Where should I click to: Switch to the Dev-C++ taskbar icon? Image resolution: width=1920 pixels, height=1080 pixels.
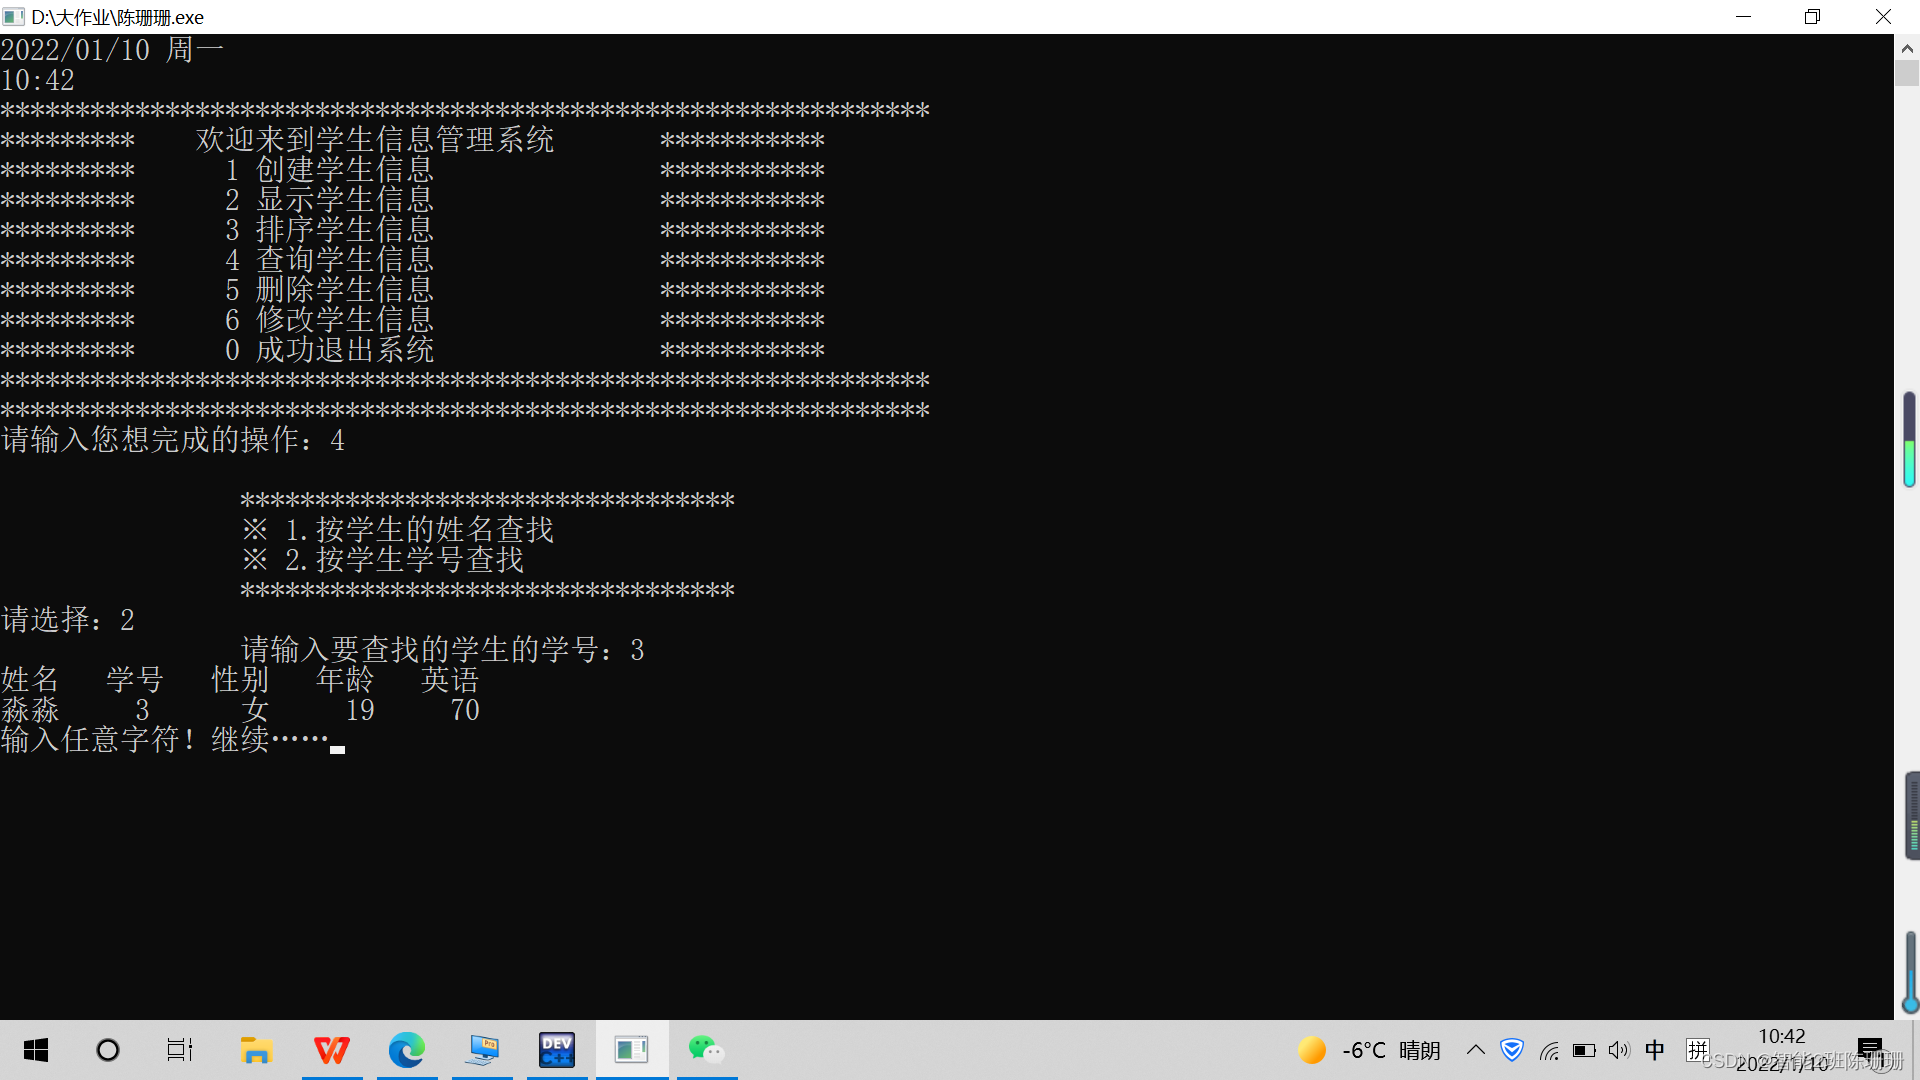557,1050
